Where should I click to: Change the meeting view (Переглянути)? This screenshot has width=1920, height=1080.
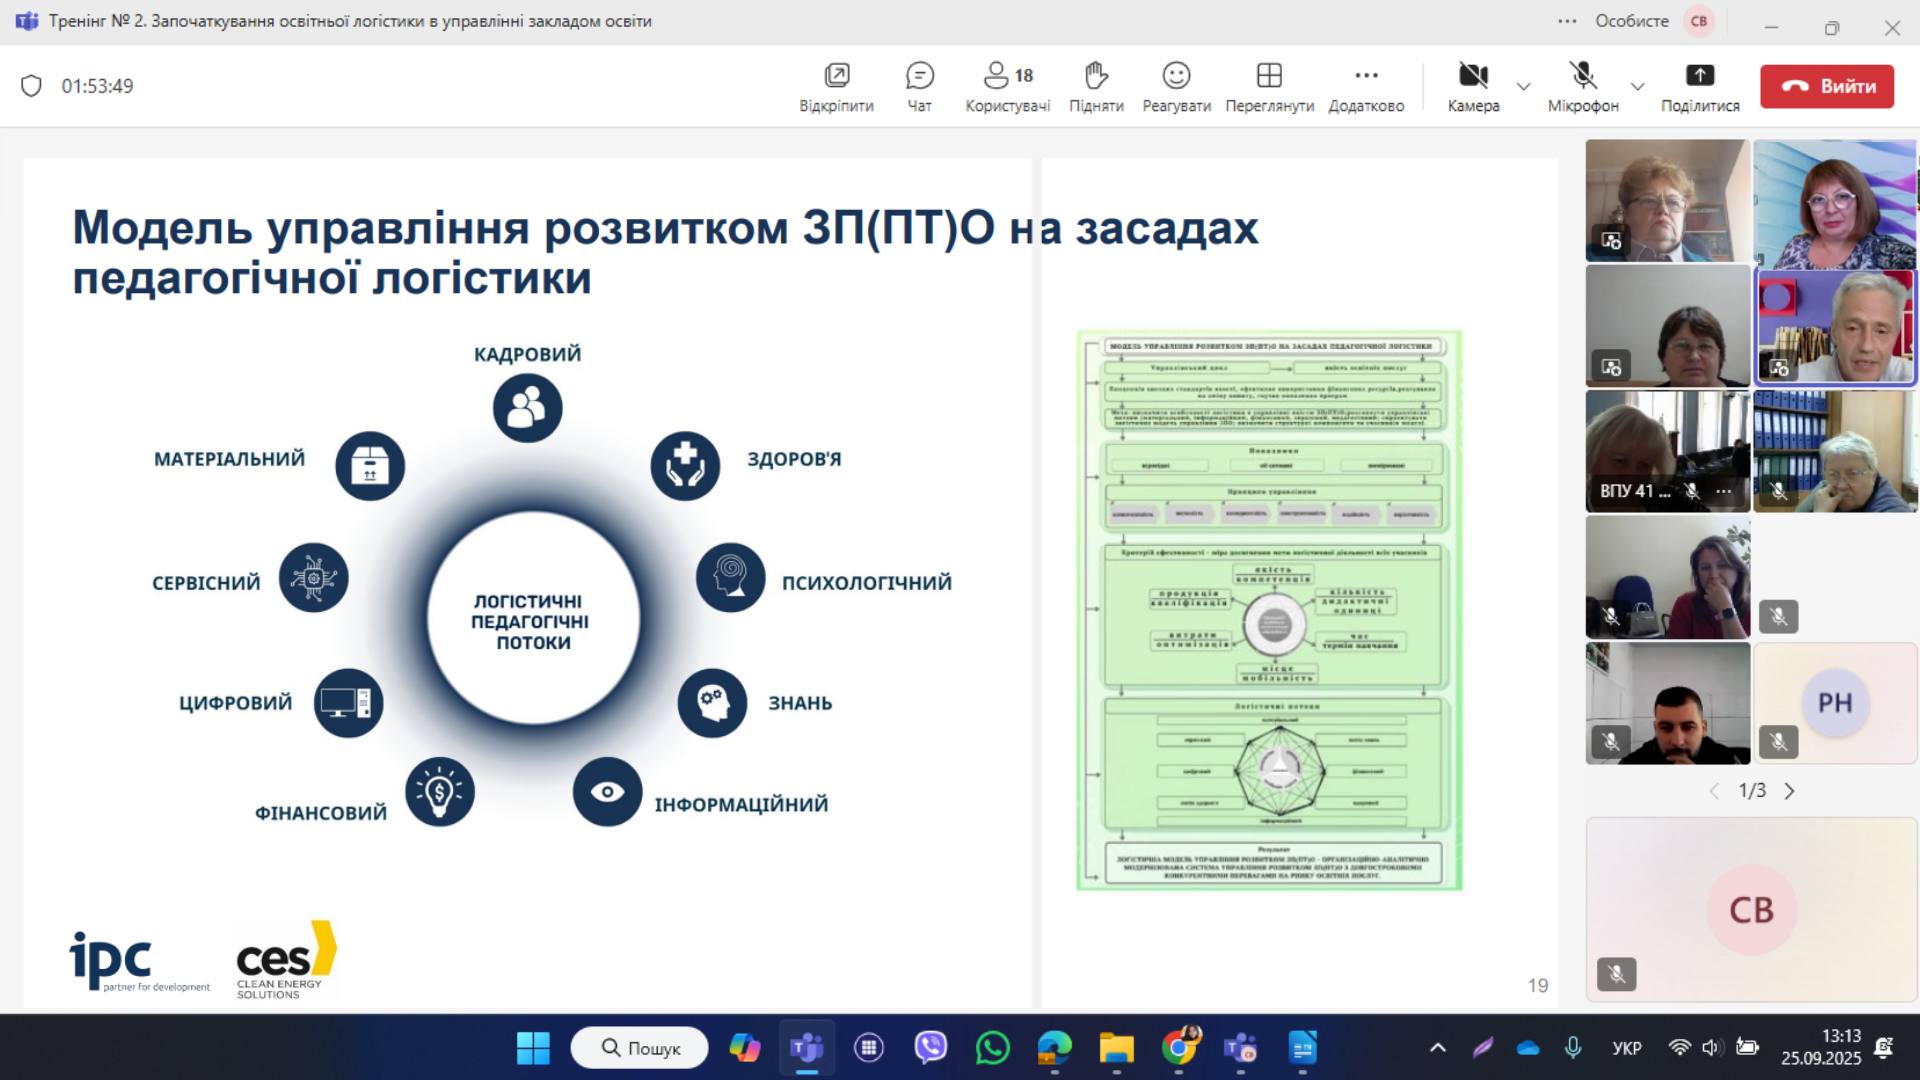(x=1269, y=86)
